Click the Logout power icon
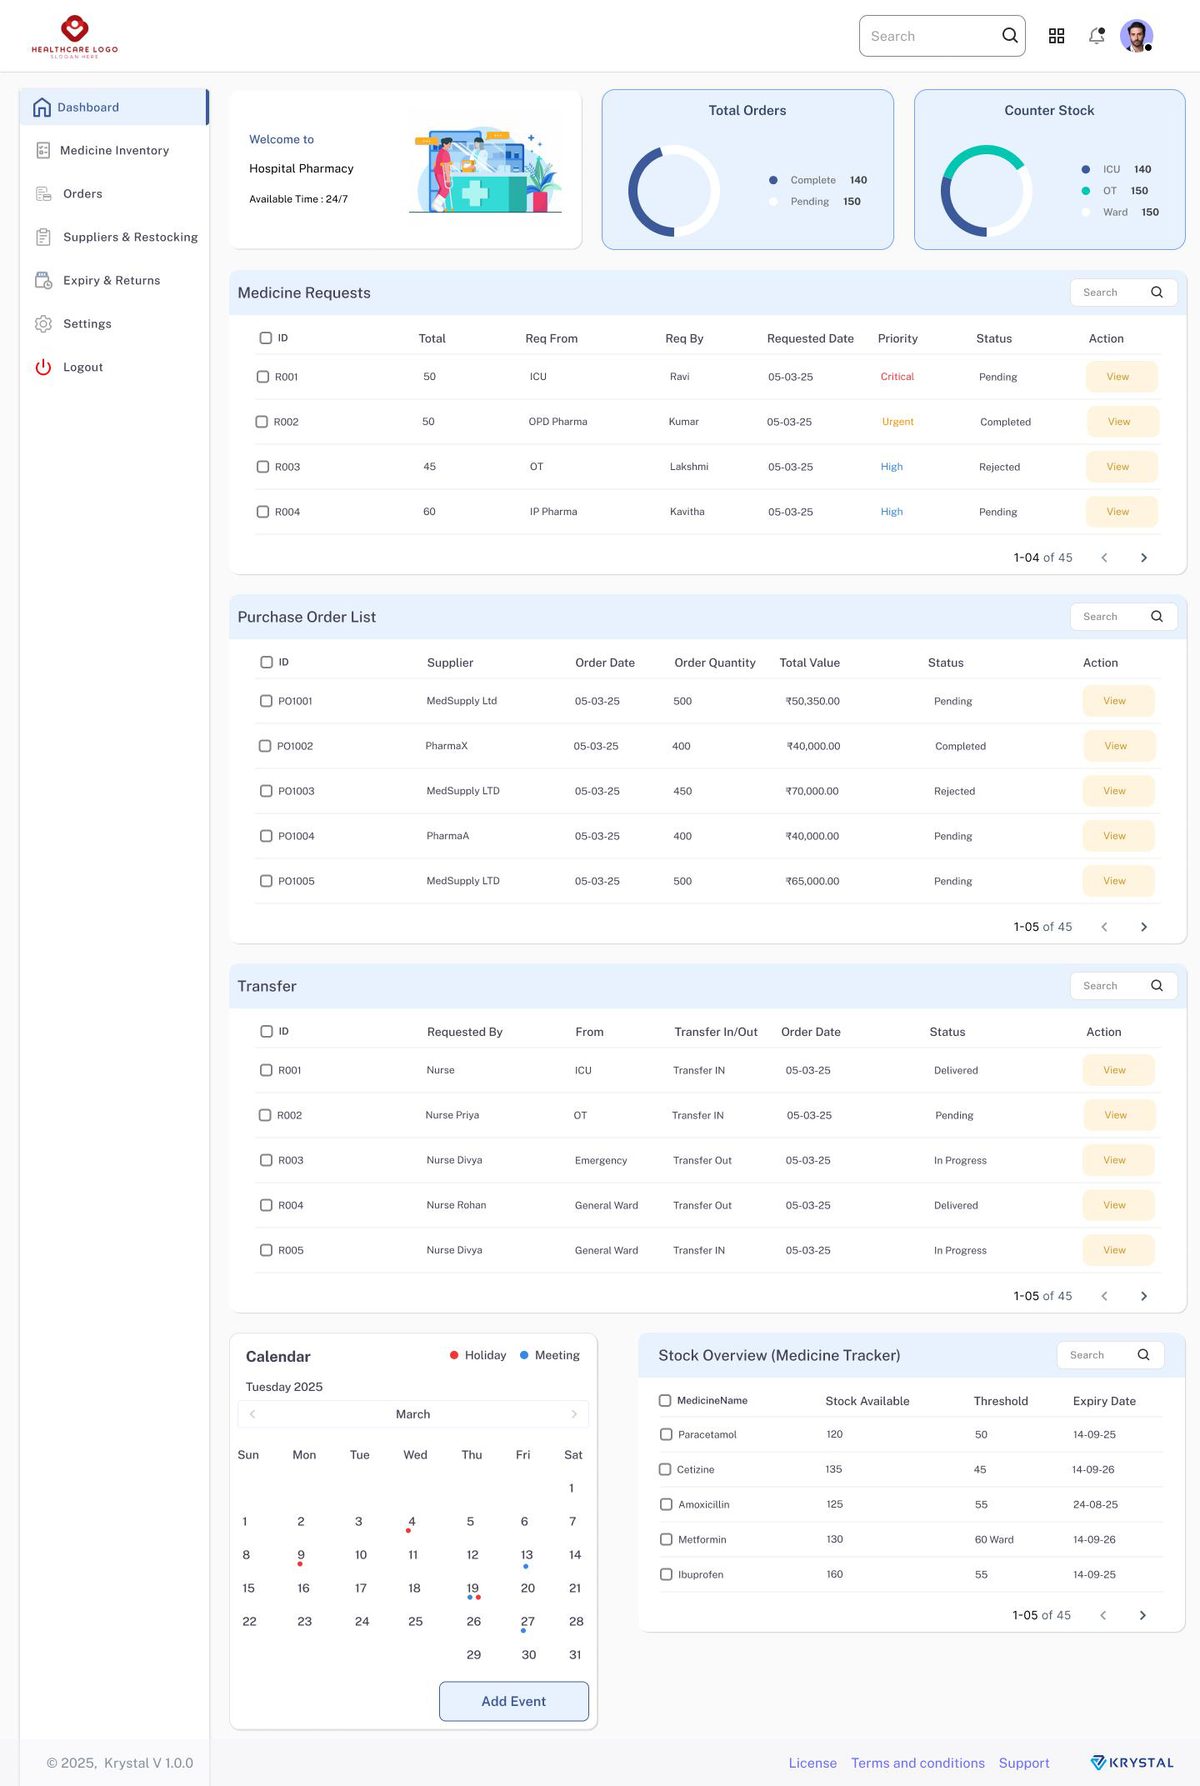Image resolution: width=1200 pixels, height=1786 pixels. [x=43, y=367]
